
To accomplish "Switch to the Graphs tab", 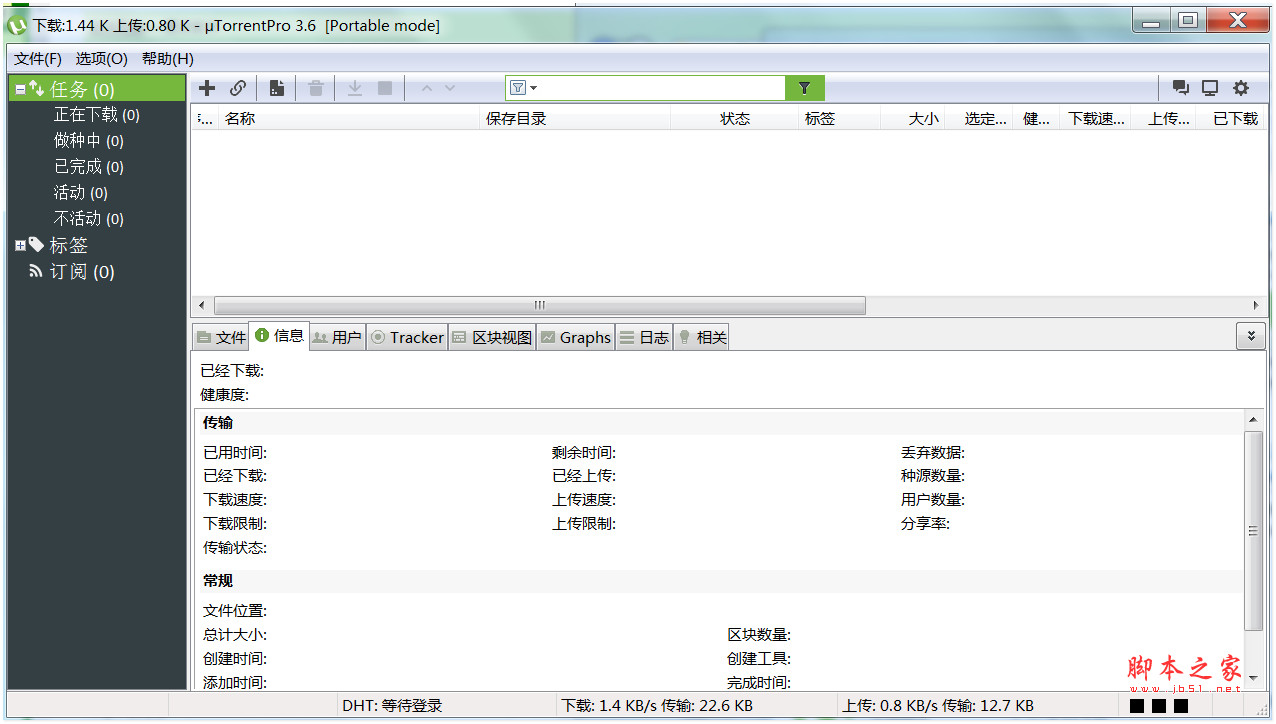I will coord(576,337).
